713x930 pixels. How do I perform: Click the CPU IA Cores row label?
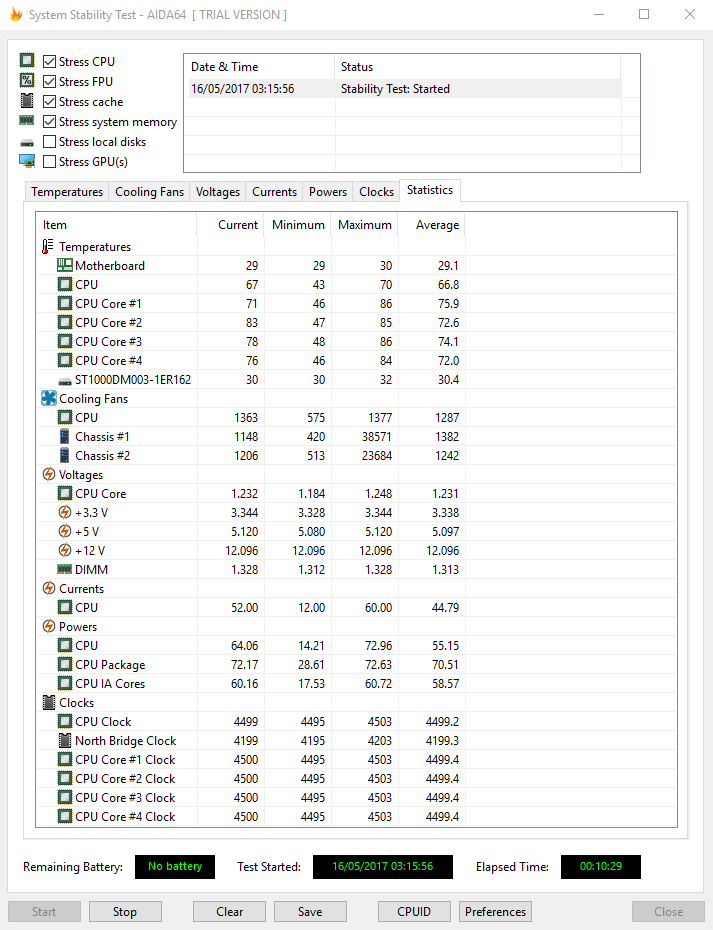pos(110,683)
